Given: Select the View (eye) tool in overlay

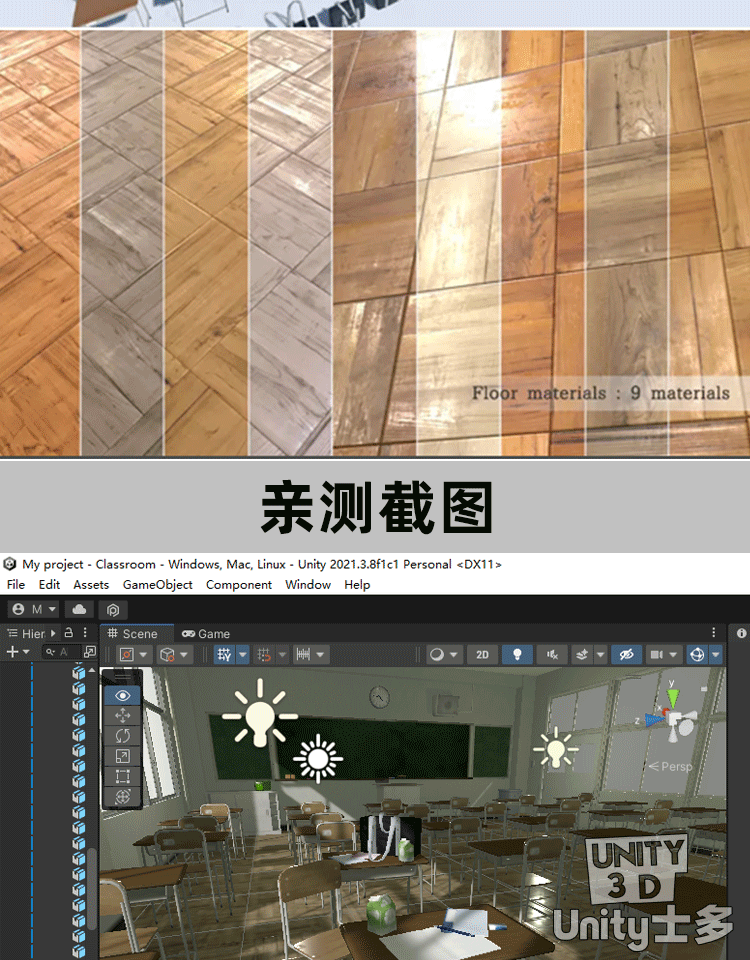Looking at the screenshot, I should click(123, 695).
